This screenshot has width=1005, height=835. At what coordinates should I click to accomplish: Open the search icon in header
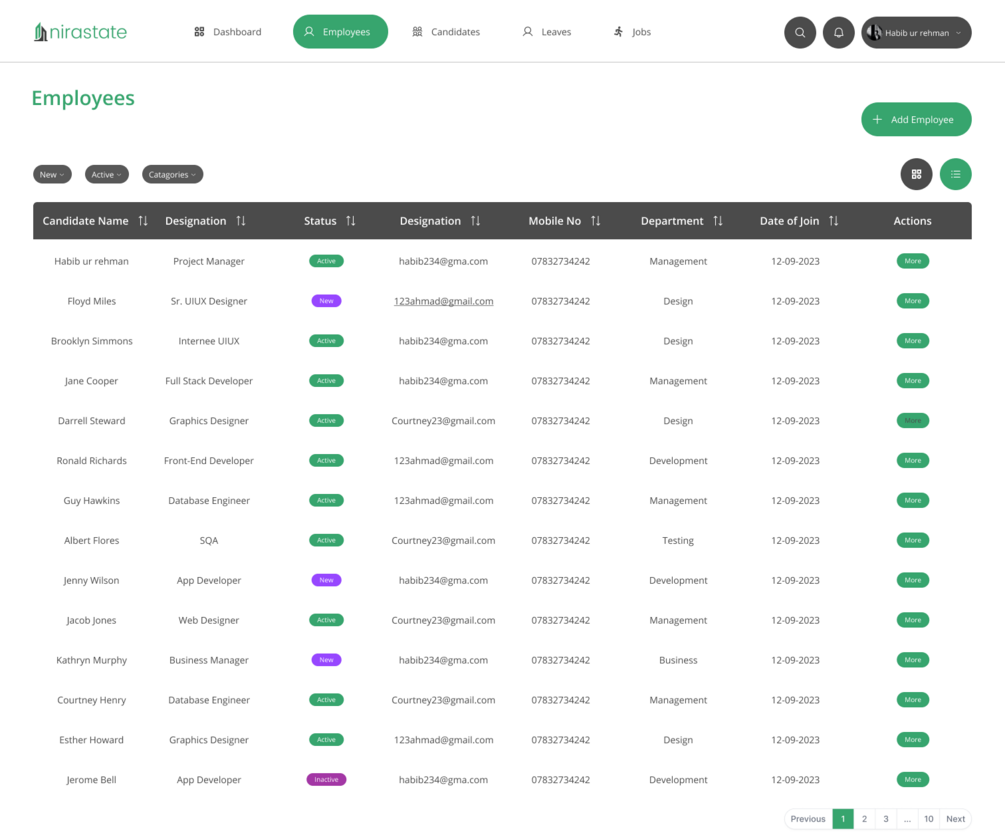click(x=800, y=33)
